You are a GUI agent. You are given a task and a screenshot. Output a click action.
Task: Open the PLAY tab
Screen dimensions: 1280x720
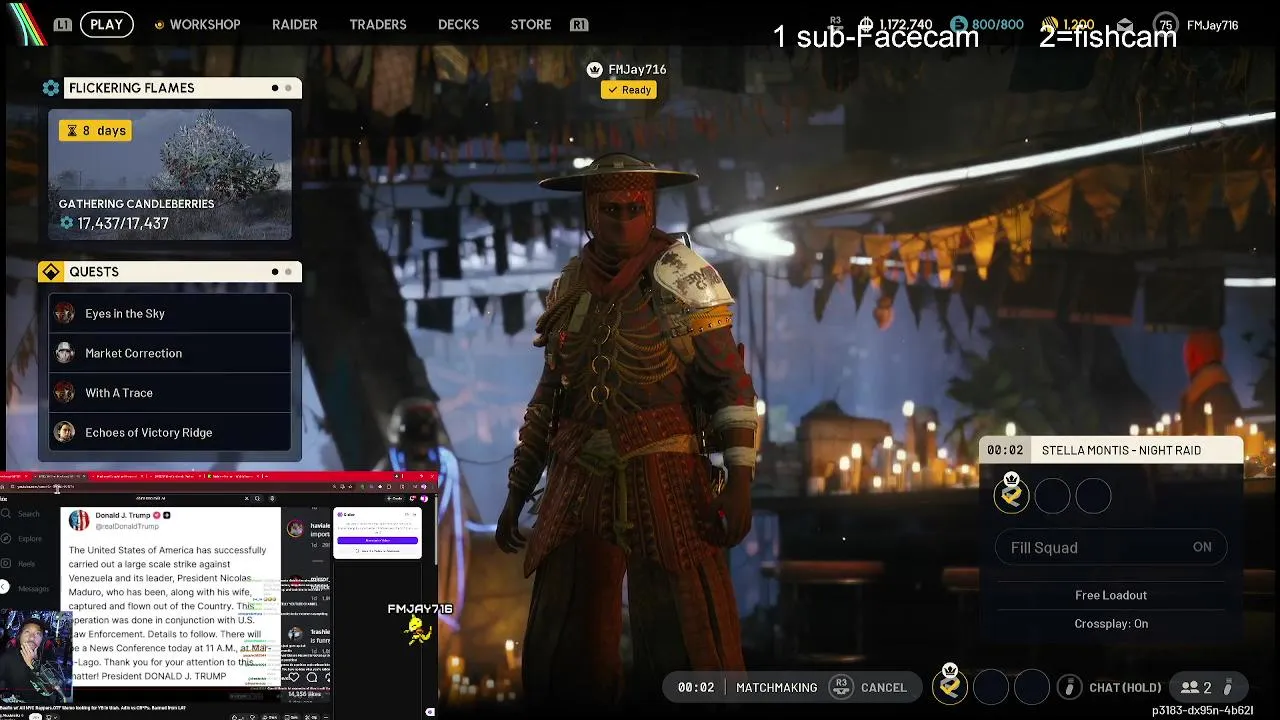pyautogui.click(x=106, y=24)
